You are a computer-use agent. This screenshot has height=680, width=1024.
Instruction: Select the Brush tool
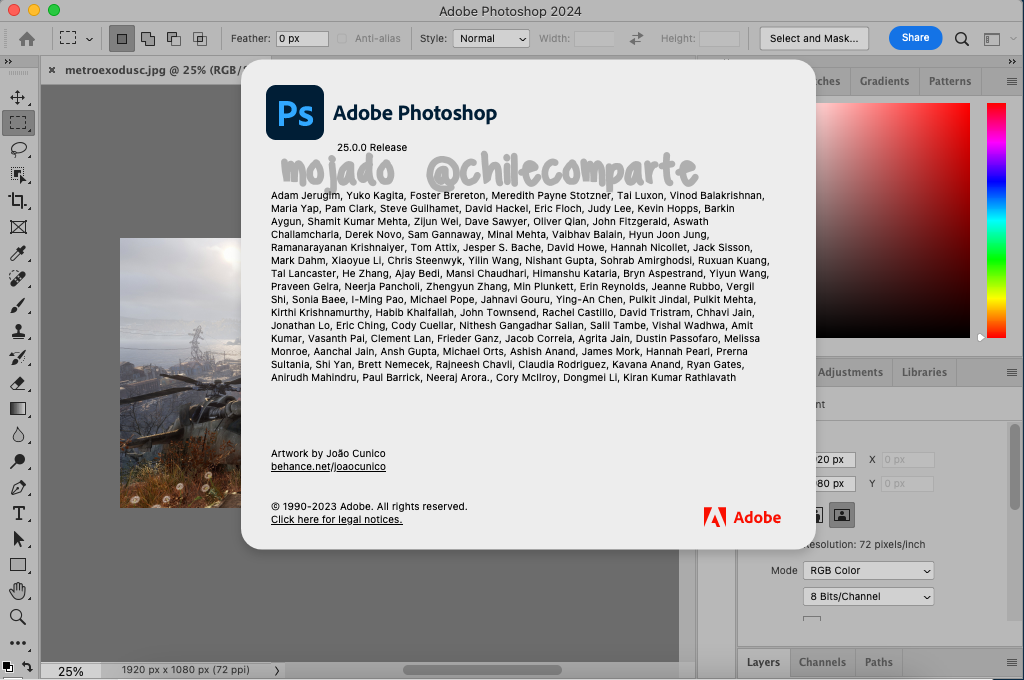(x=18, y=306)
